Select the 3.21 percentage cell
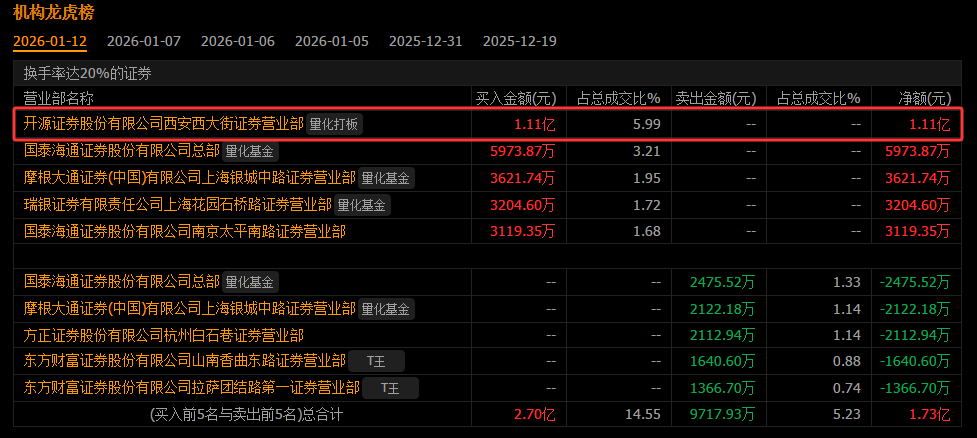 pos(649,151)
